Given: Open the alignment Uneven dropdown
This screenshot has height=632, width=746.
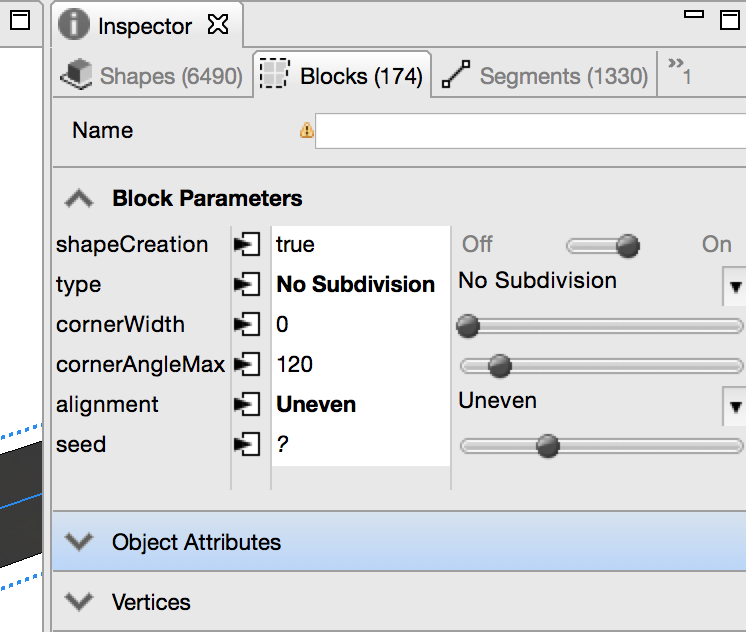Looking at the screenshot, I should tap(734, 406).
